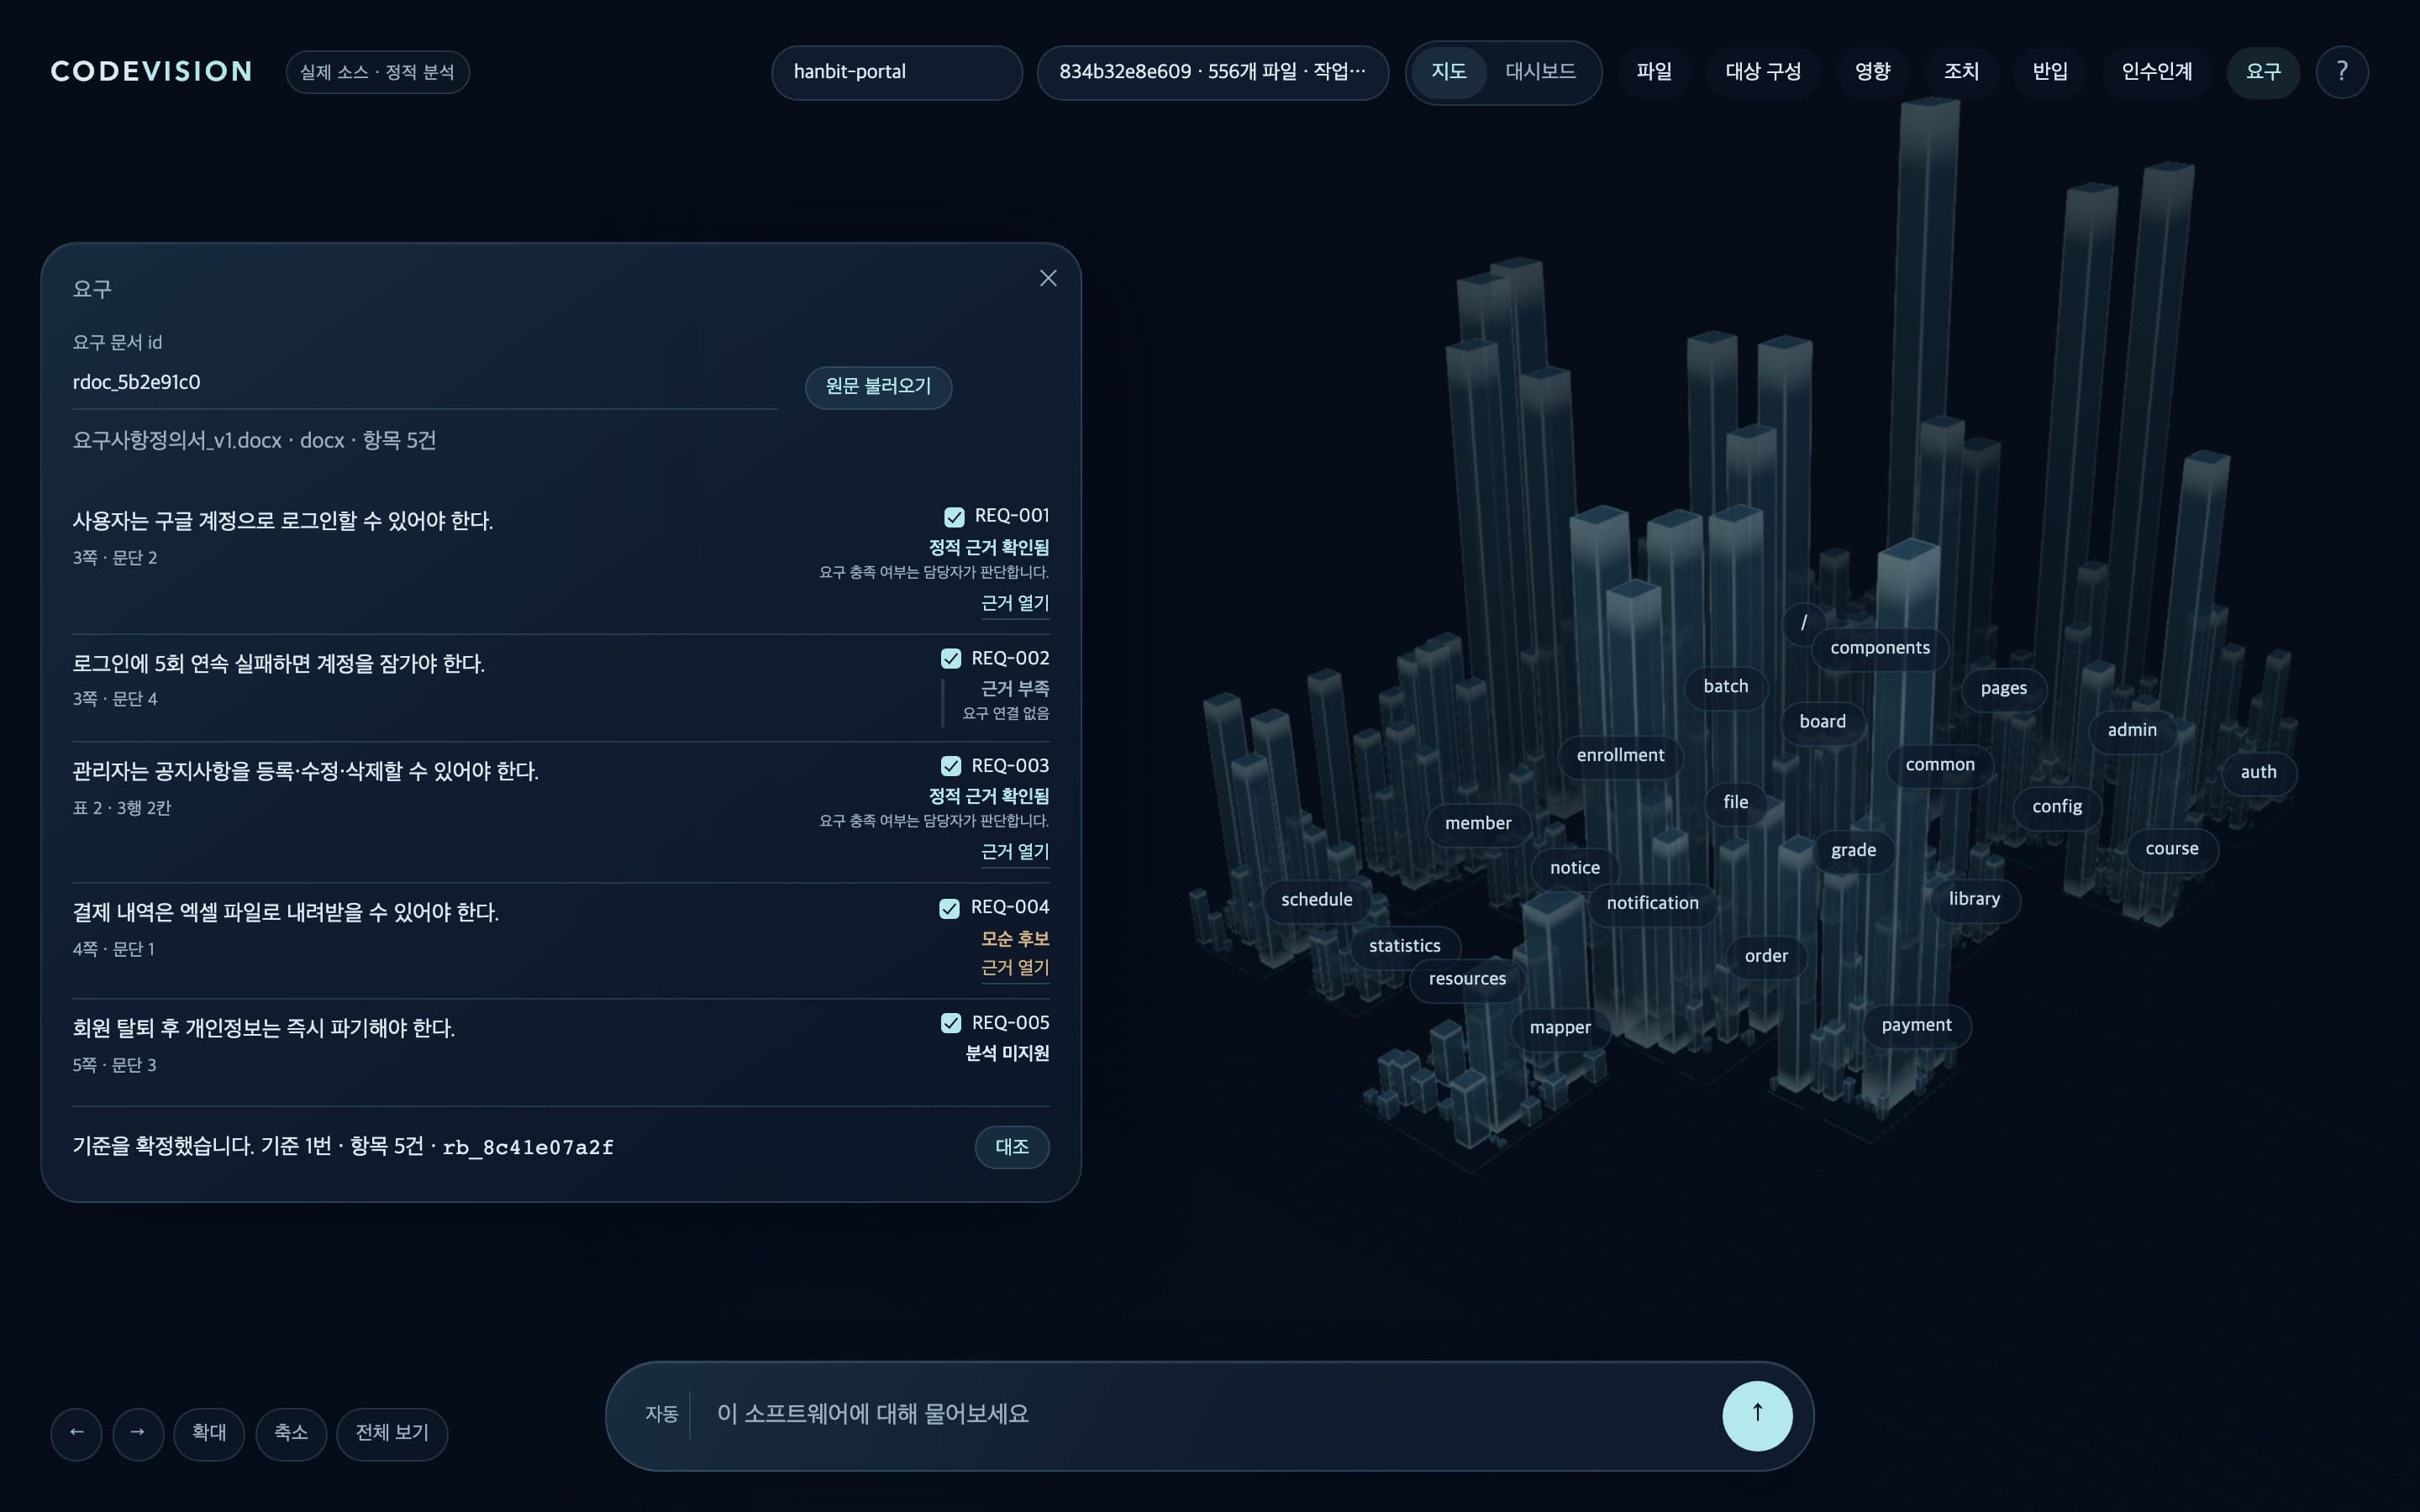
Task: Open the 반입 menu
Action: 2050,72
